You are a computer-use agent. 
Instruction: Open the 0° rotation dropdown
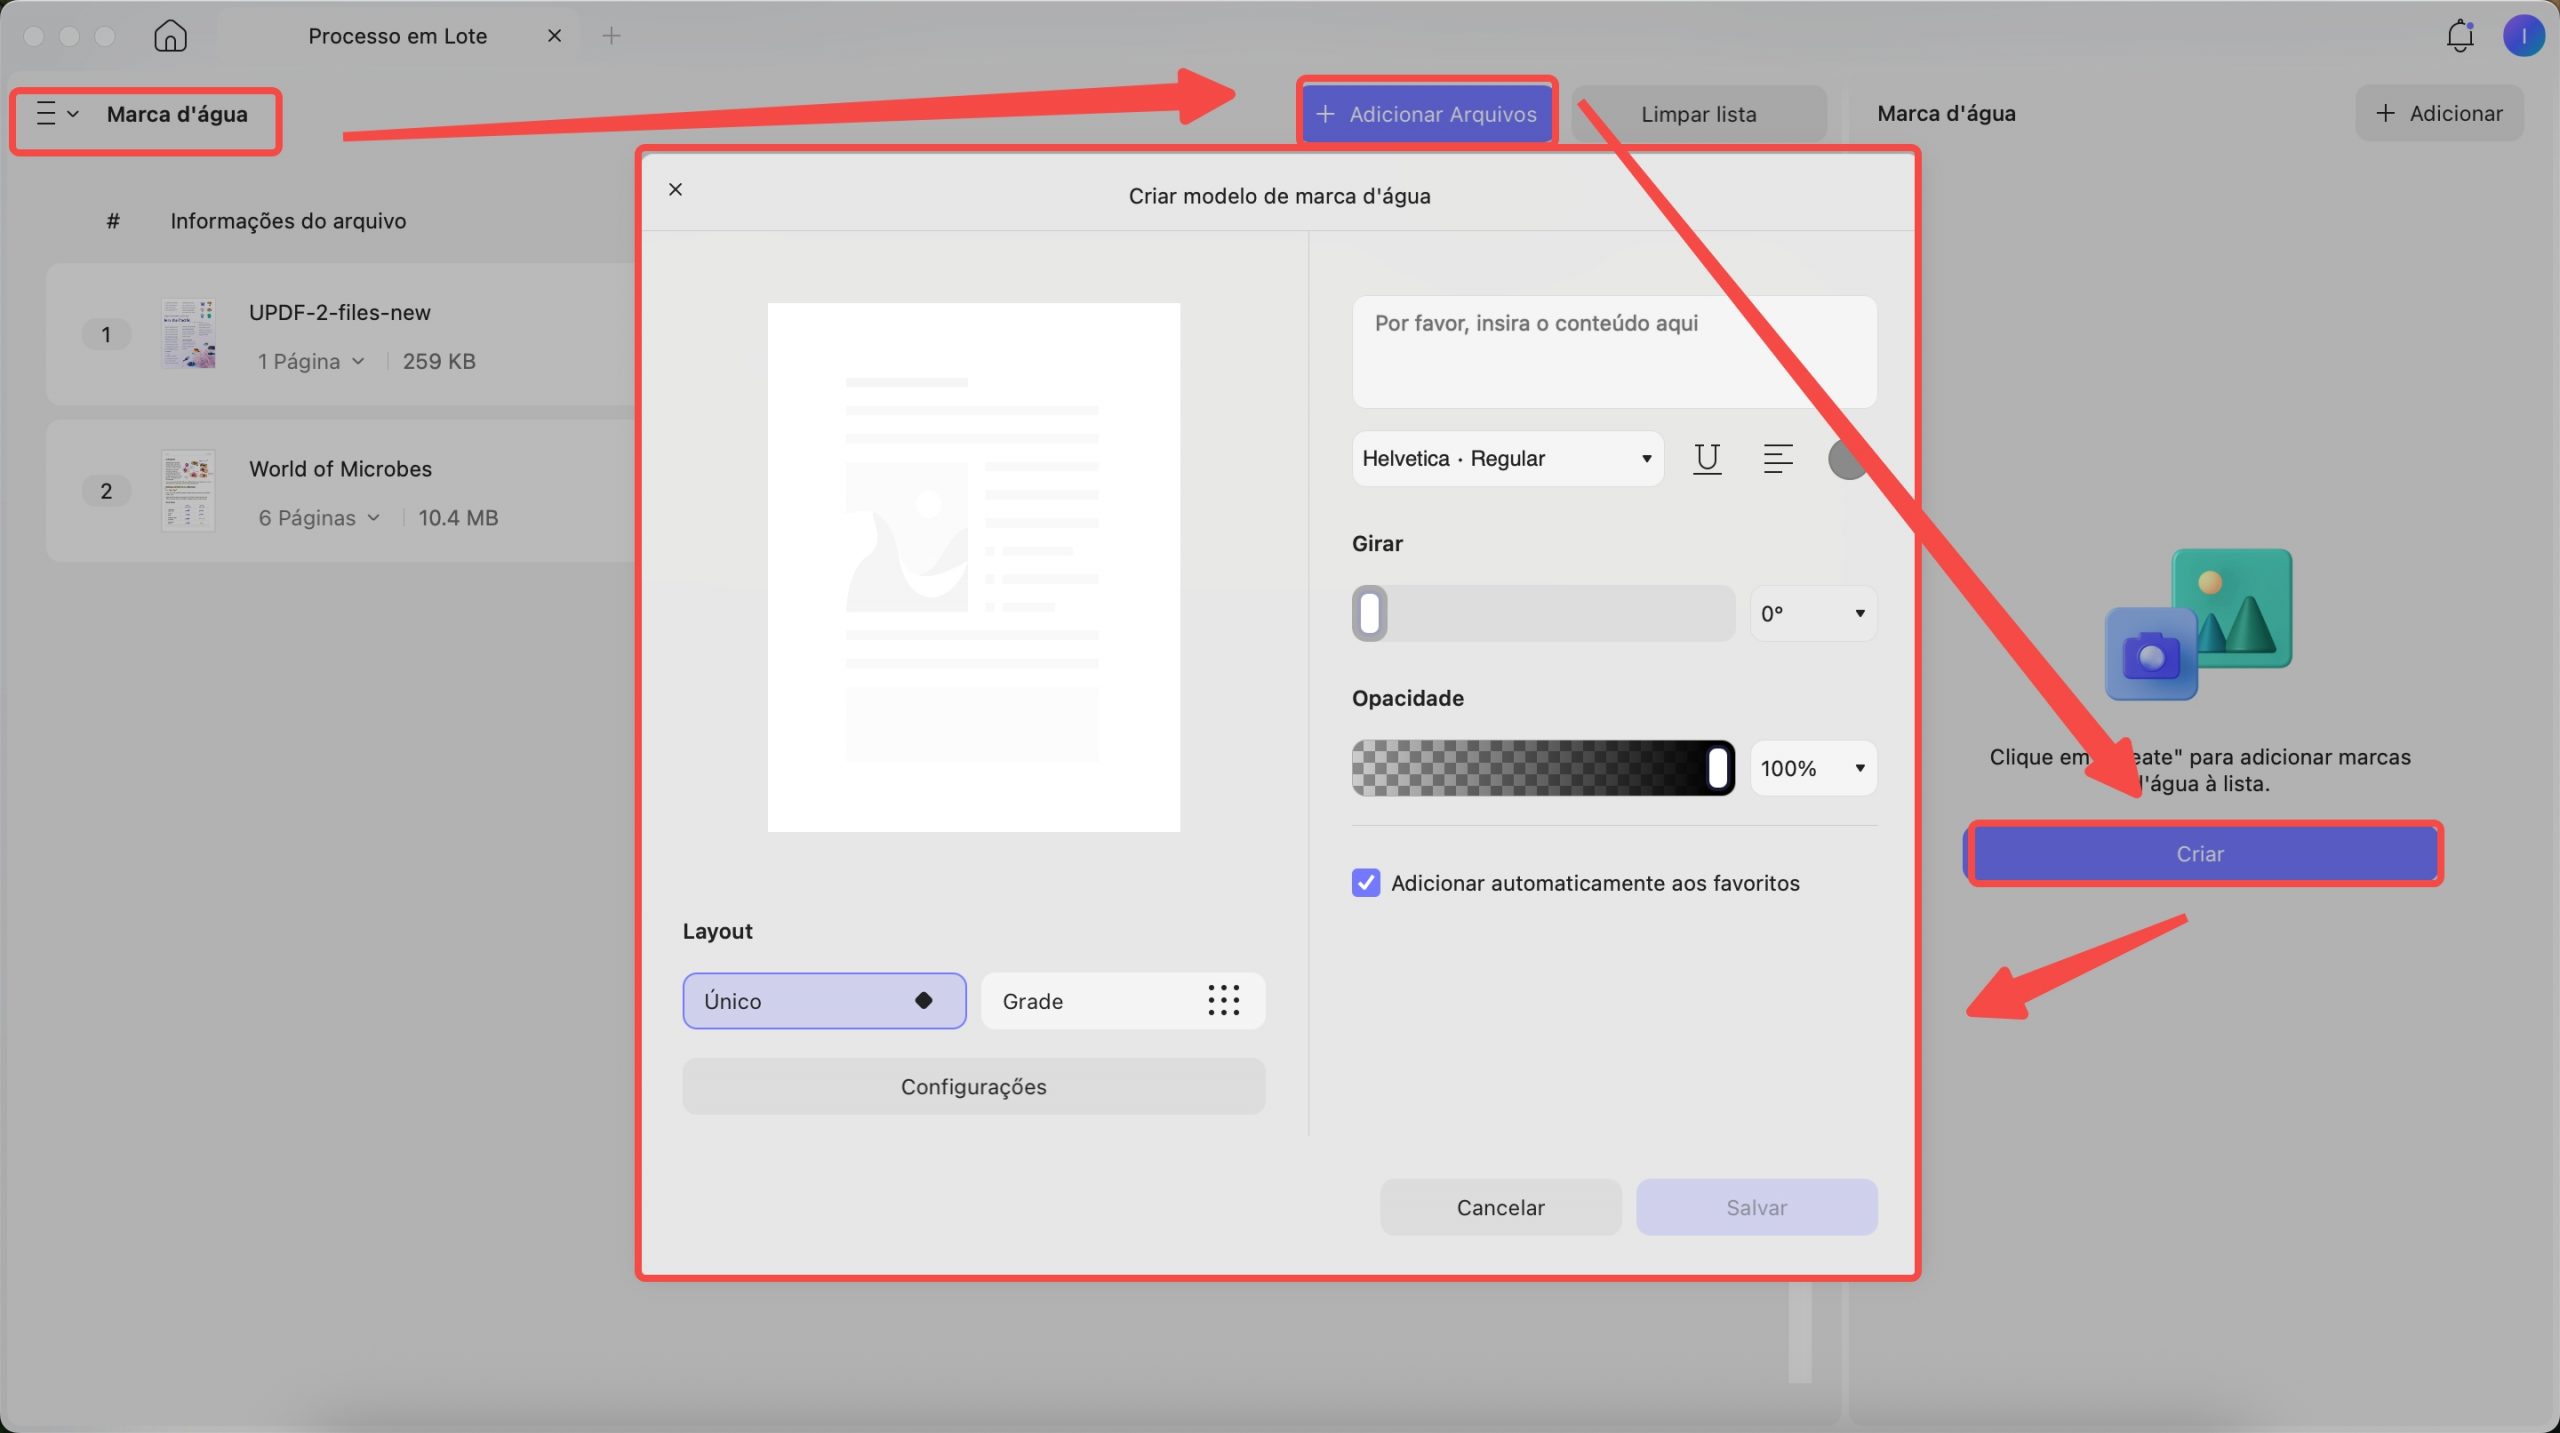1813,613
